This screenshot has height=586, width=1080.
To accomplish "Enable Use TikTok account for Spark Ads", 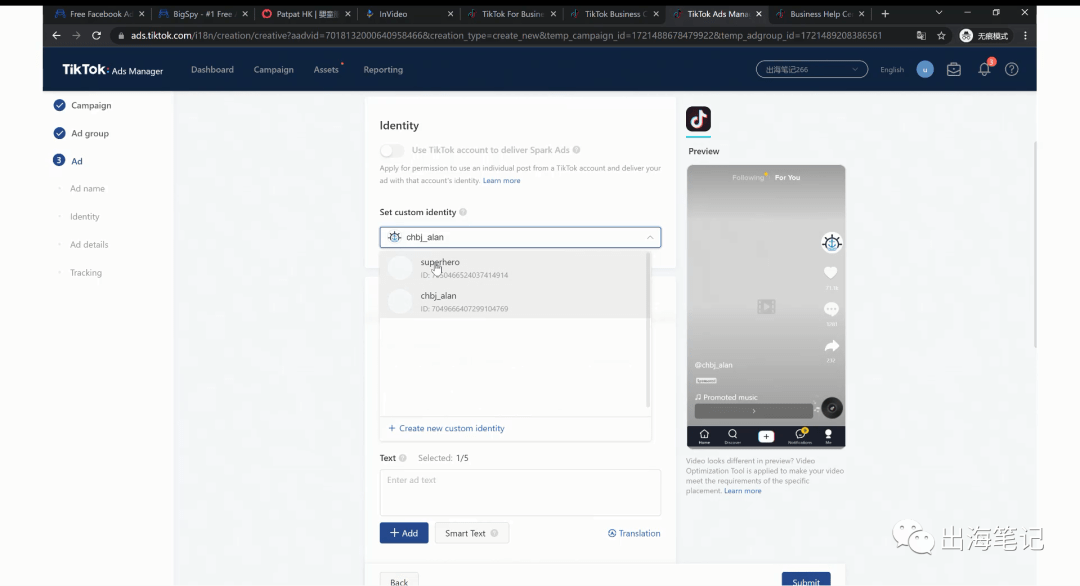I will click(391, 150).
